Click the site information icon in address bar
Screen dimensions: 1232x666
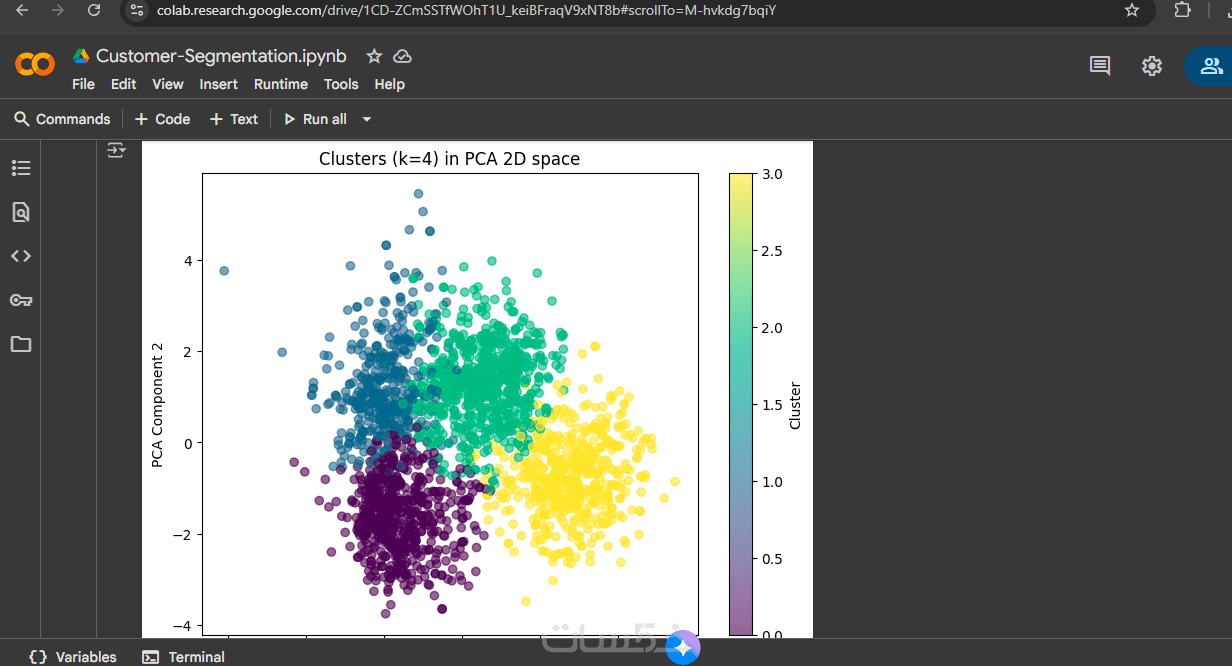138,10
